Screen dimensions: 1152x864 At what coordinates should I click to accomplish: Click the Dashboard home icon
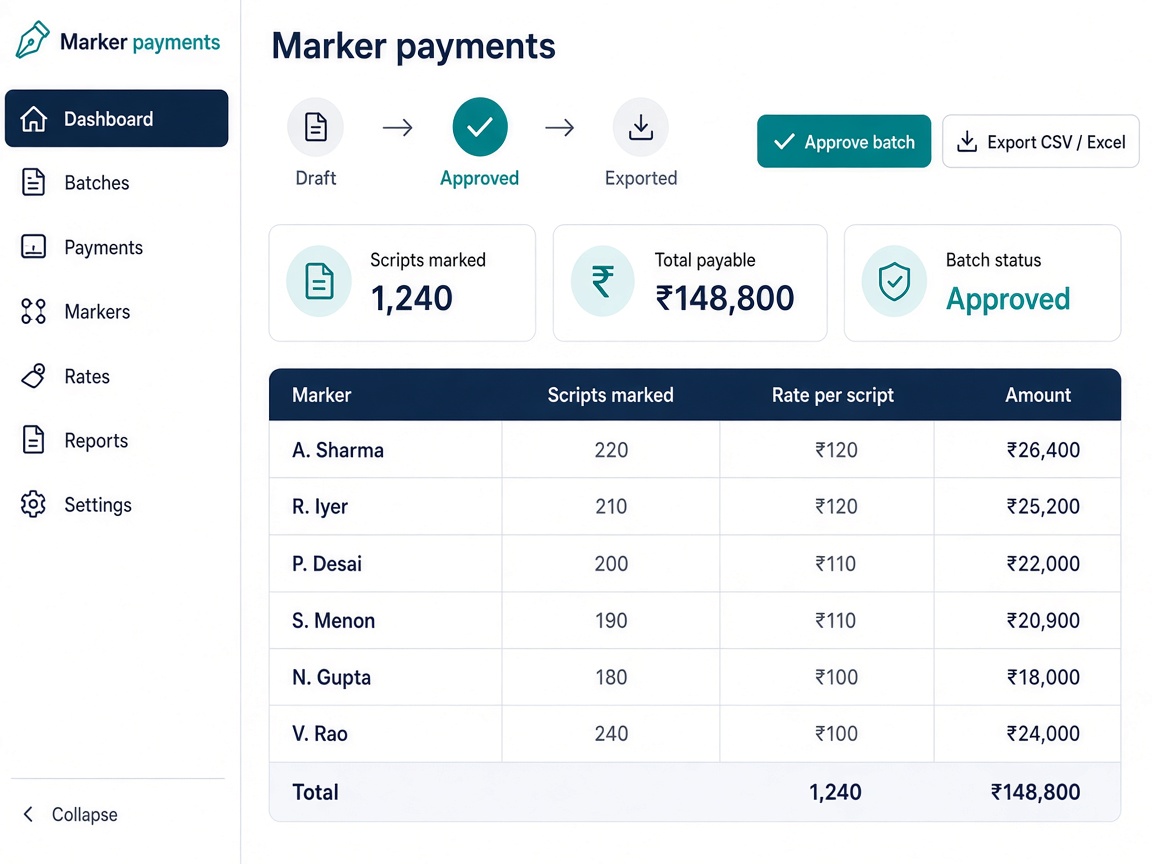33,118
